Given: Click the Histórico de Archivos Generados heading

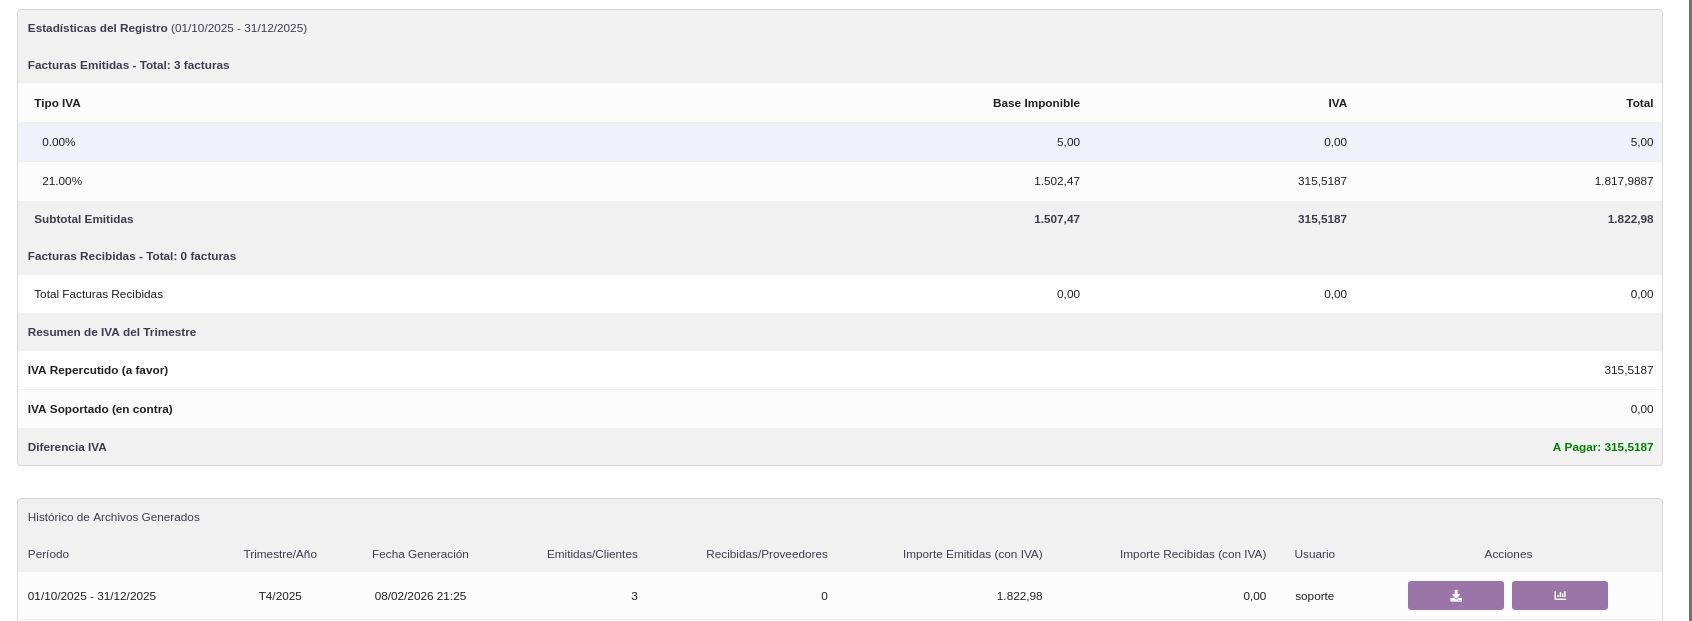Looking at the screenshot, I should (114, 517).
